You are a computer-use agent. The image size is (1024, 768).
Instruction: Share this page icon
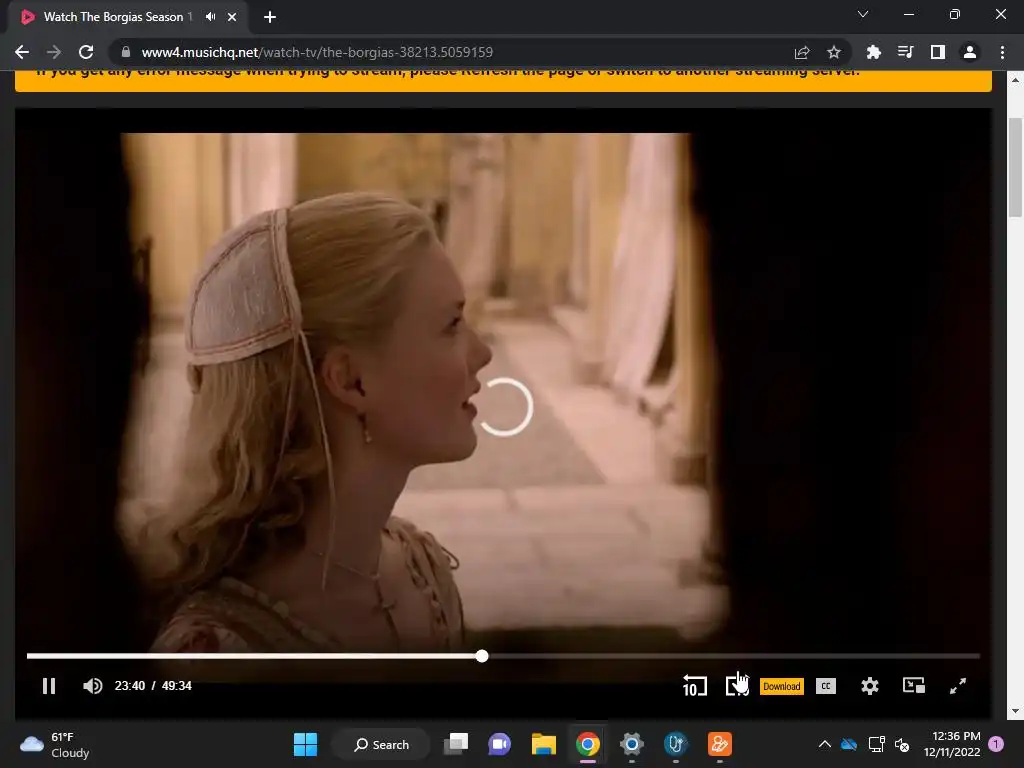802,52
